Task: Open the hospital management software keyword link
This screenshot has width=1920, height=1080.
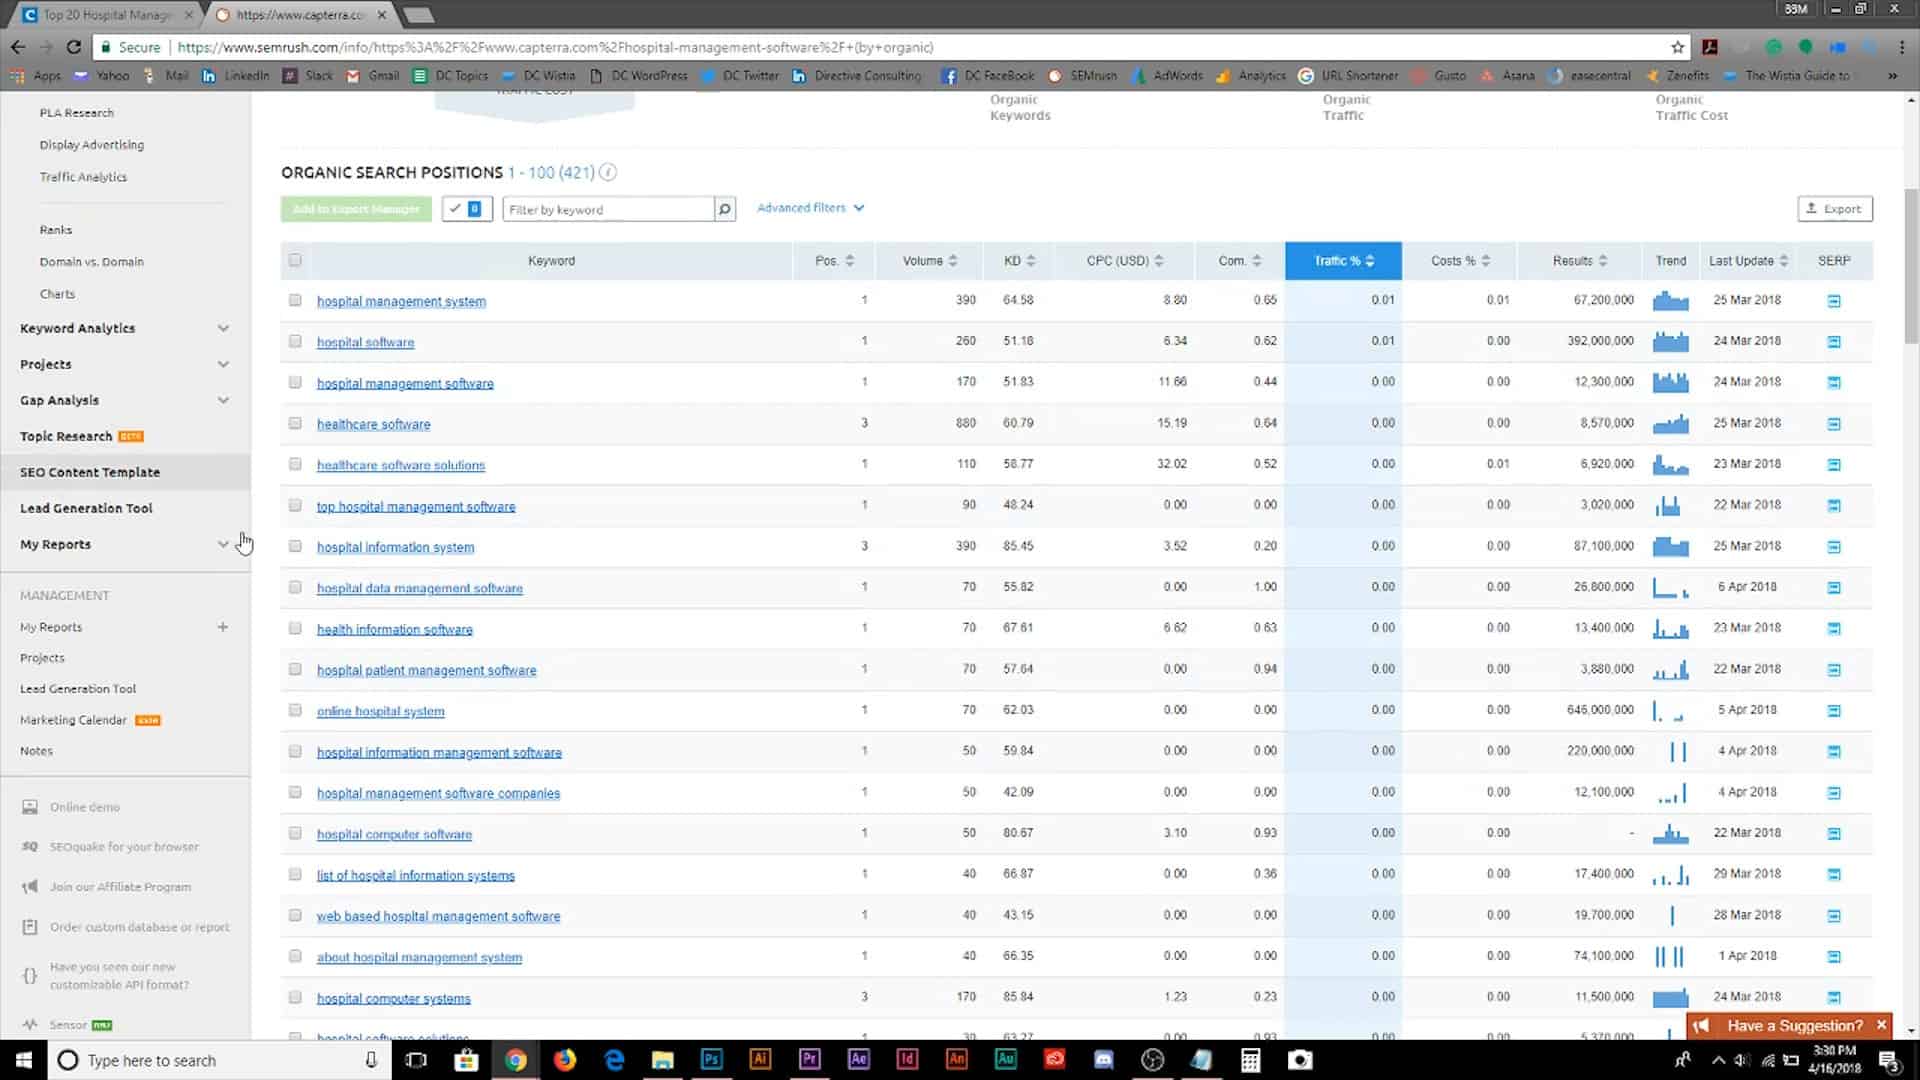Action: 405,384
